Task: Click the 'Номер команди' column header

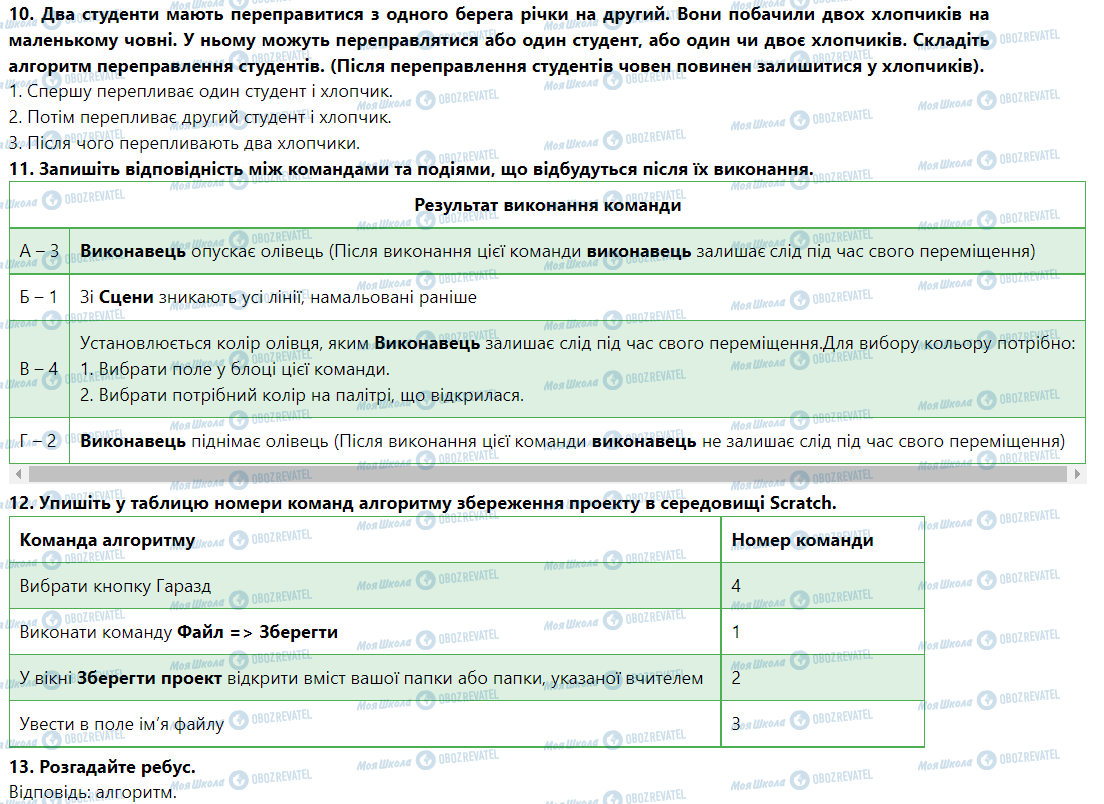Action: coord(802,540)
